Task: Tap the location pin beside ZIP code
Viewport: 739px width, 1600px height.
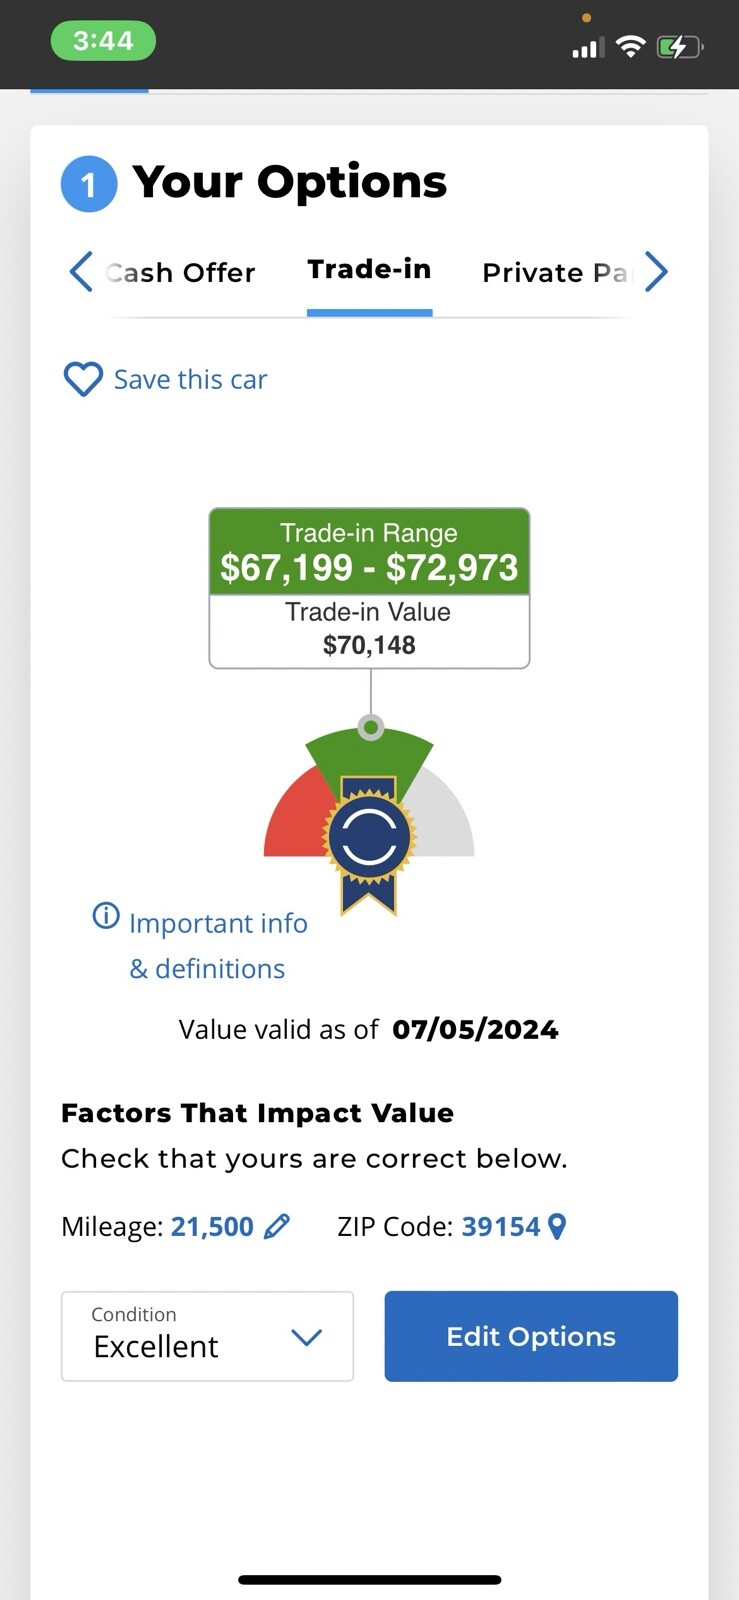Action: click(x=558, y=1226)
